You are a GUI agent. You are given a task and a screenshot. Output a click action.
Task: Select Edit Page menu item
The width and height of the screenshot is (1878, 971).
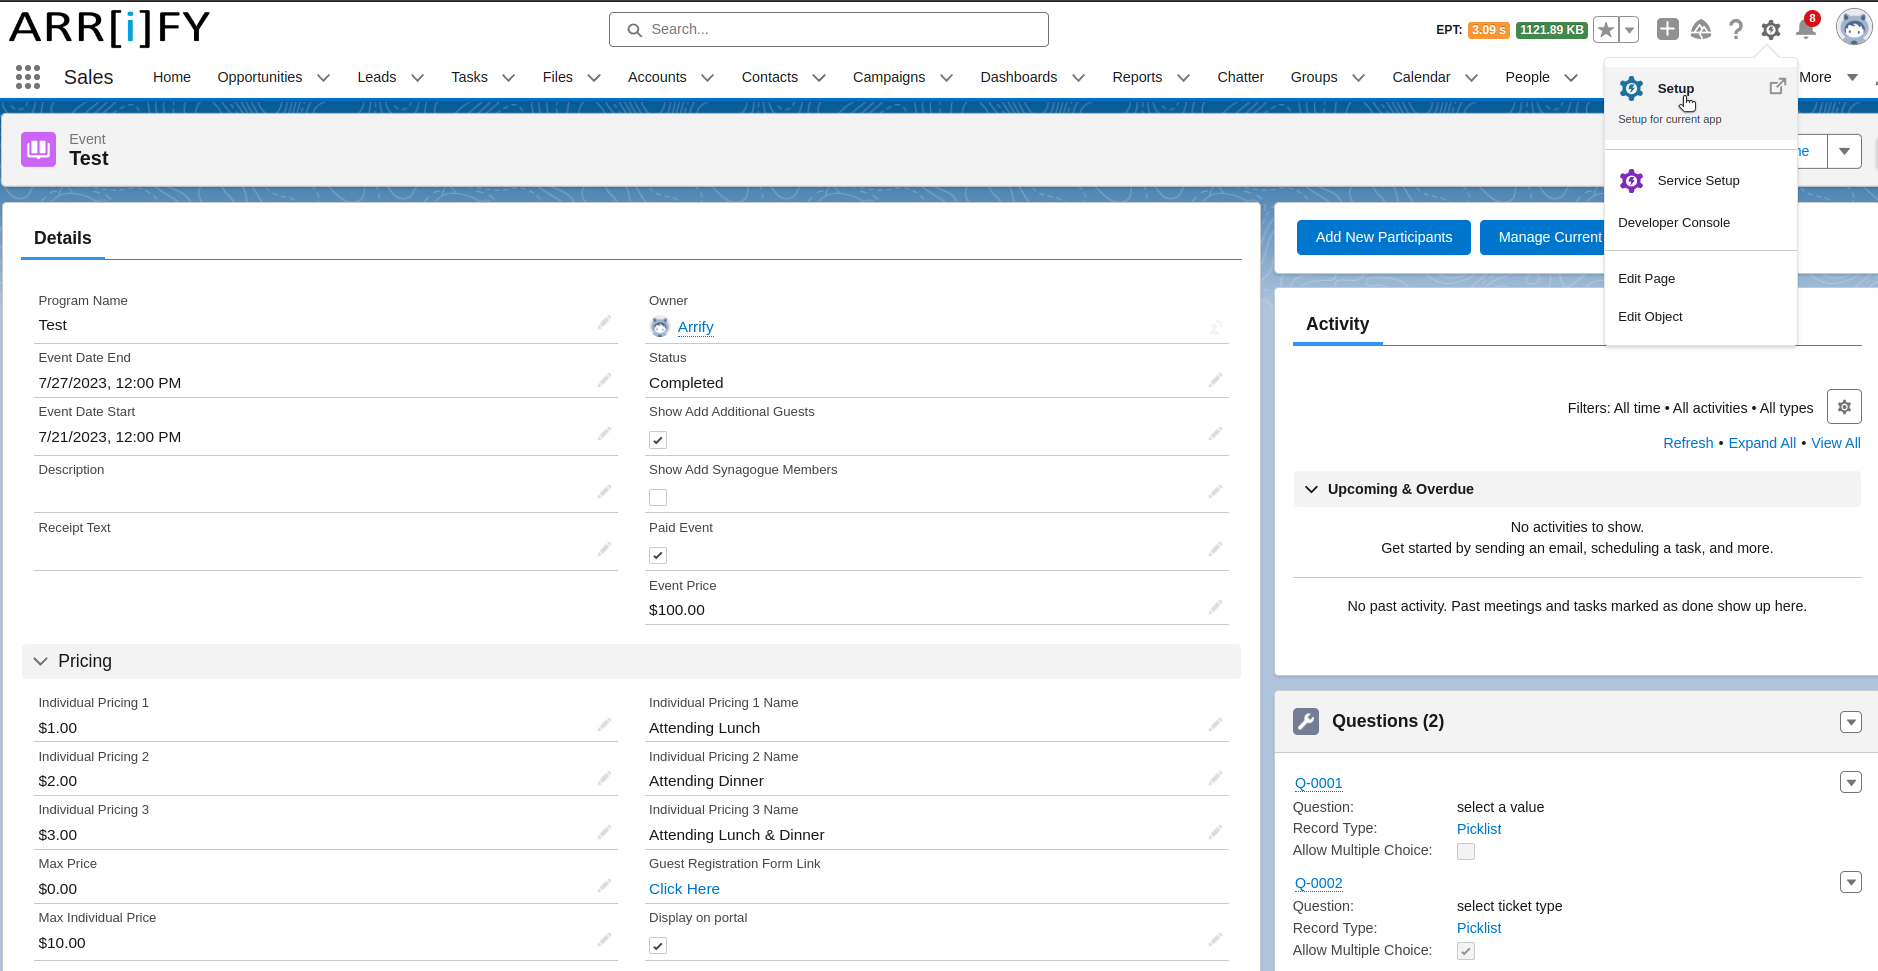point(1646,279)
